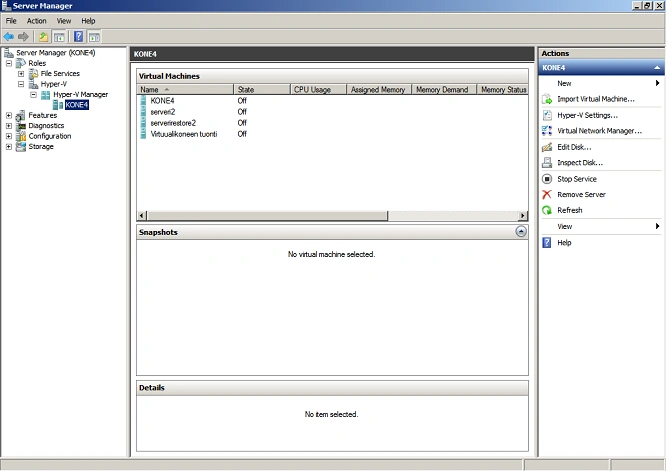Click the horizontal scrollbar right arrow

(523, 216)
